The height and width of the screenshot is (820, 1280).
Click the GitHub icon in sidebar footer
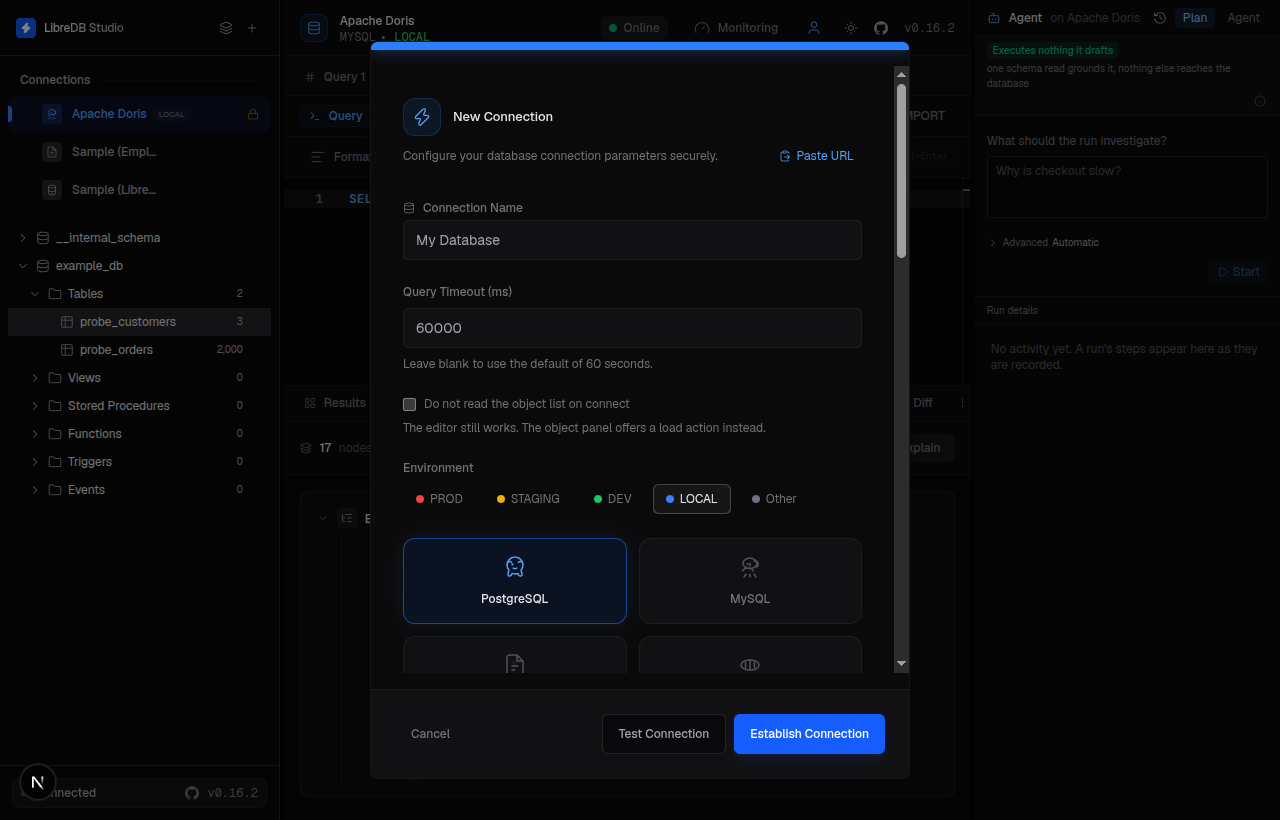click(x=192, y=793)
